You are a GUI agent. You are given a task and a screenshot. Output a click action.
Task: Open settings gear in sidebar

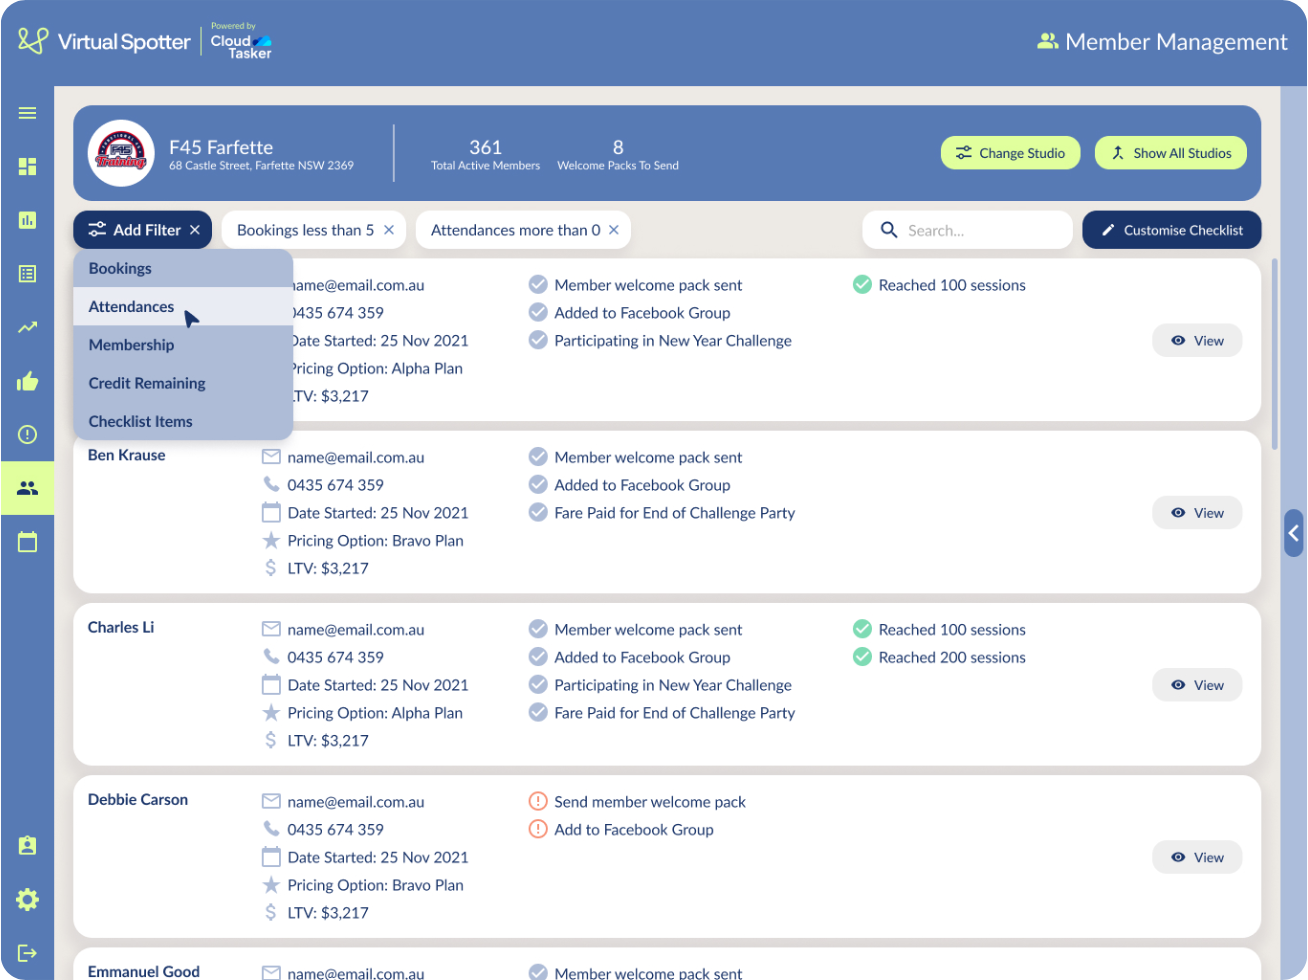27,899
